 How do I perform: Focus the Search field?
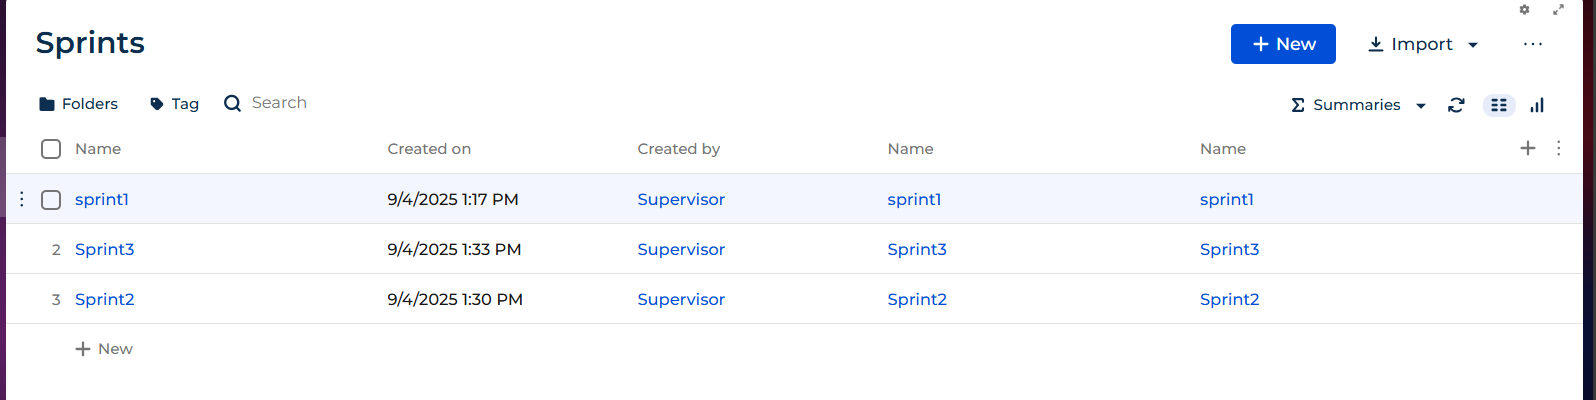[x=279, y=103]
